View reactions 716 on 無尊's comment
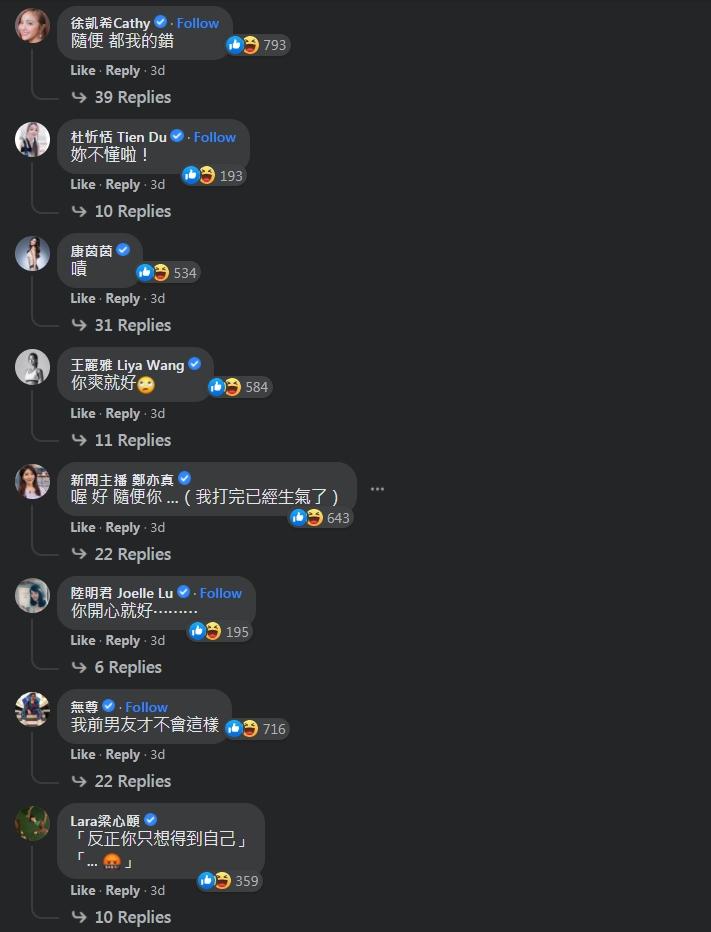This screenshot has height=932, width=711. pyautogui.click(x=257, y=729)
